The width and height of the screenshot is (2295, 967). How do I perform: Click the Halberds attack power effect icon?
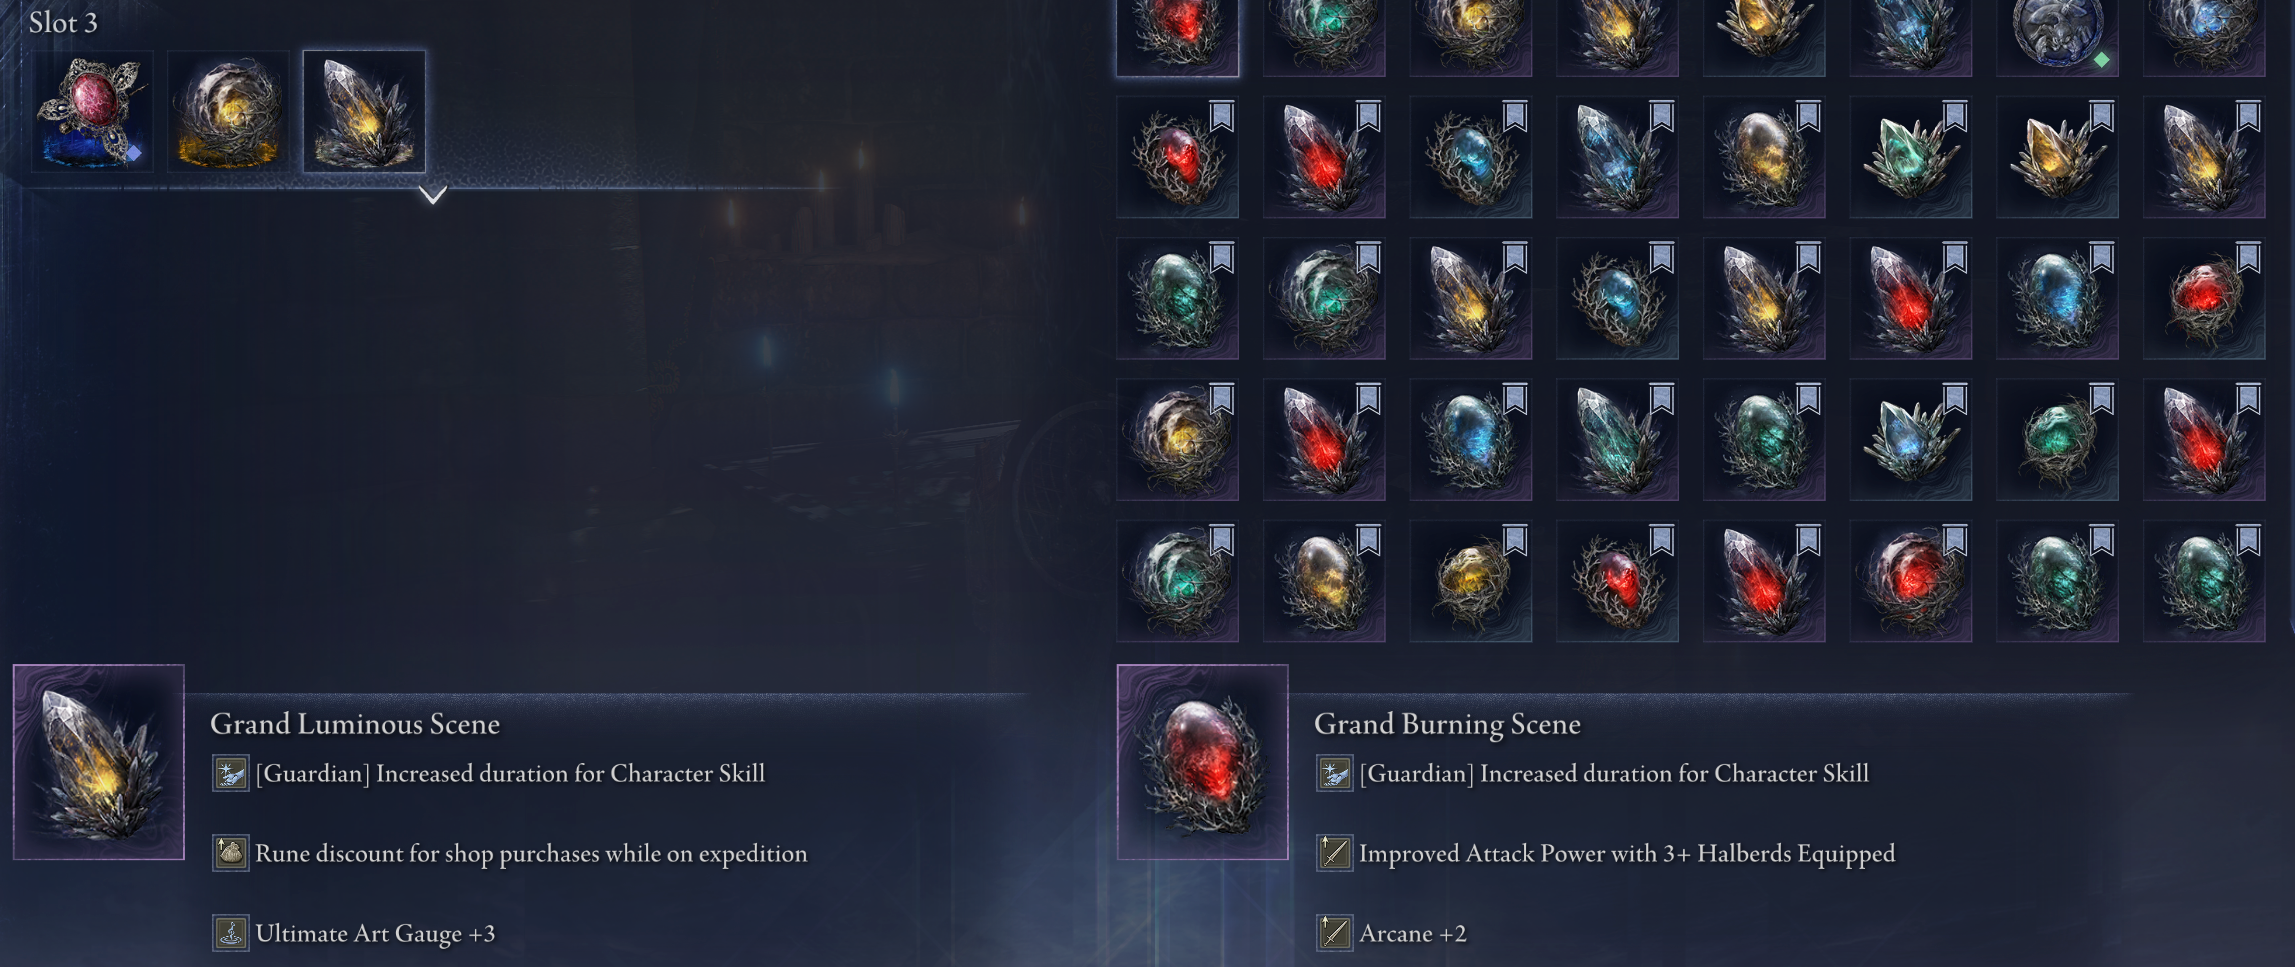point(1334,854)
